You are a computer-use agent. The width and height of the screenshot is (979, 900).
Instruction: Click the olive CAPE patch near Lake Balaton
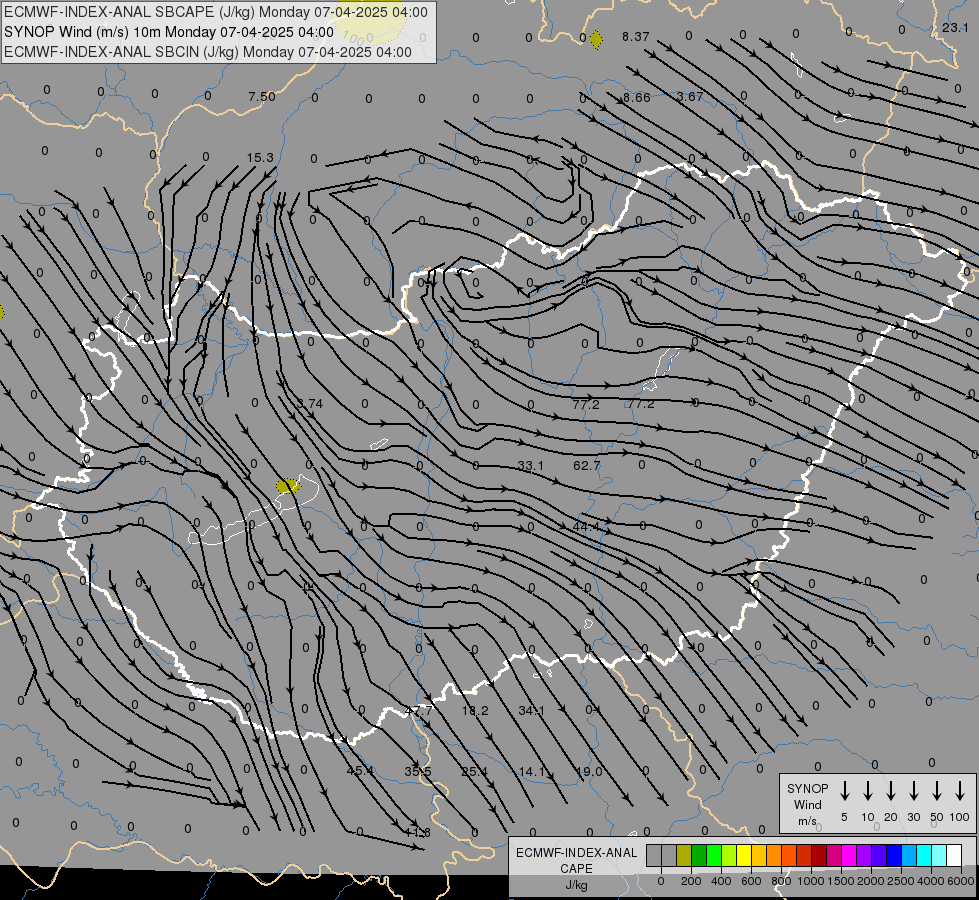click(288, 485)
